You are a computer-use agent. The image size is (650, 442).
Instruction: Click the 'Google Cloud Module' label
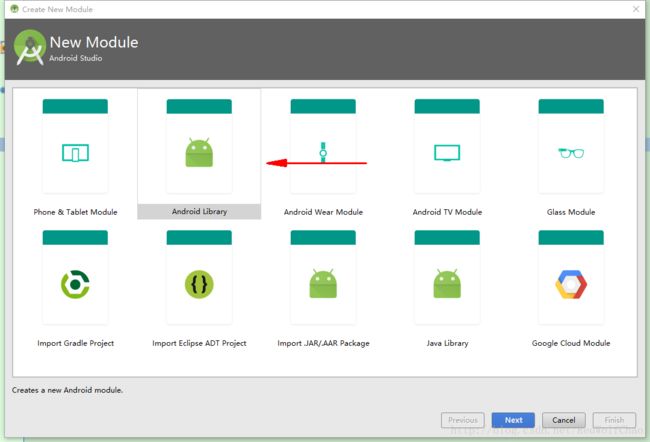[571, 343]
